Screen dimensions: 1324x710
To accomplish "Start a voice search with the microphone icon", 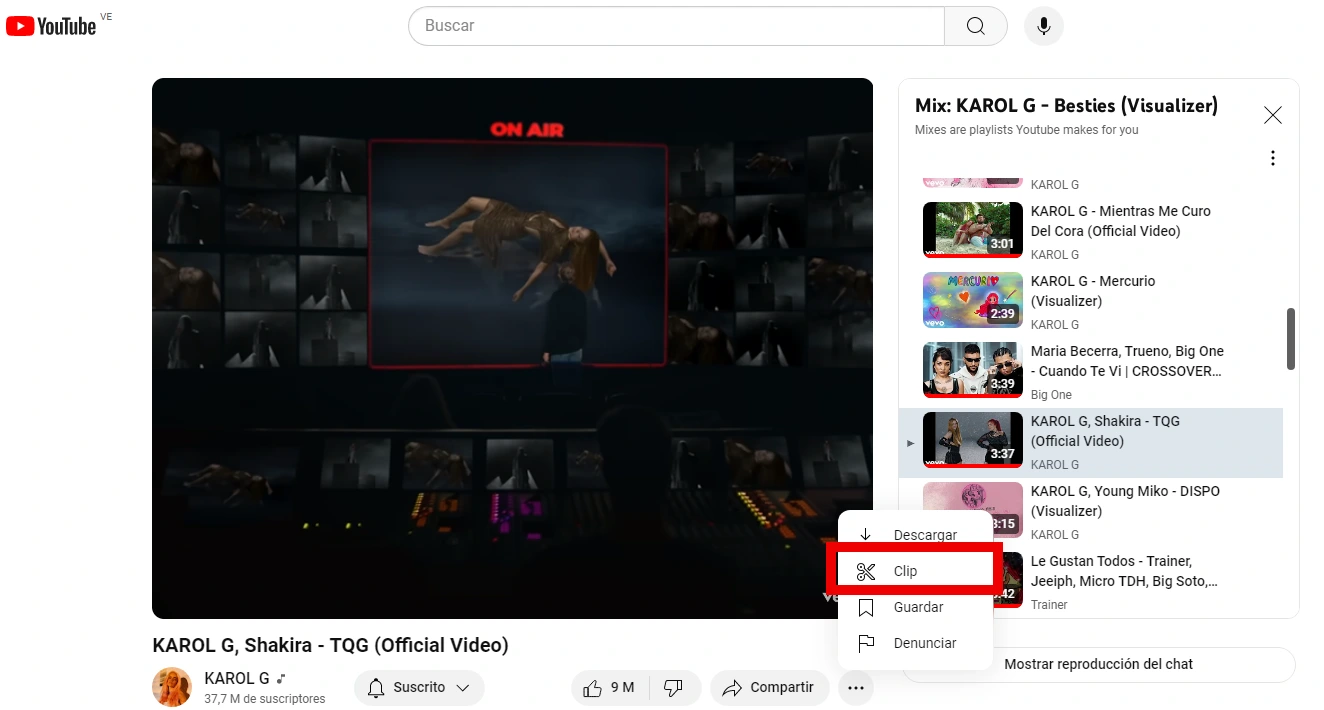I will point(1043,26).
